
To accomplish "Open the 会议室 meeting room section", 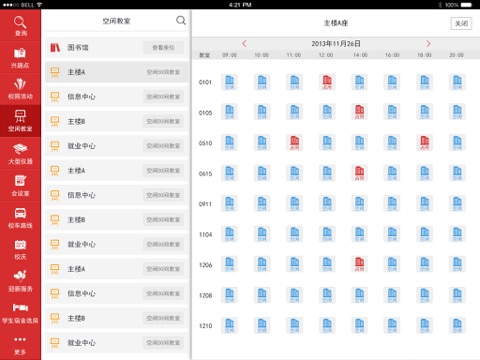I will click(x=20, y=186).
